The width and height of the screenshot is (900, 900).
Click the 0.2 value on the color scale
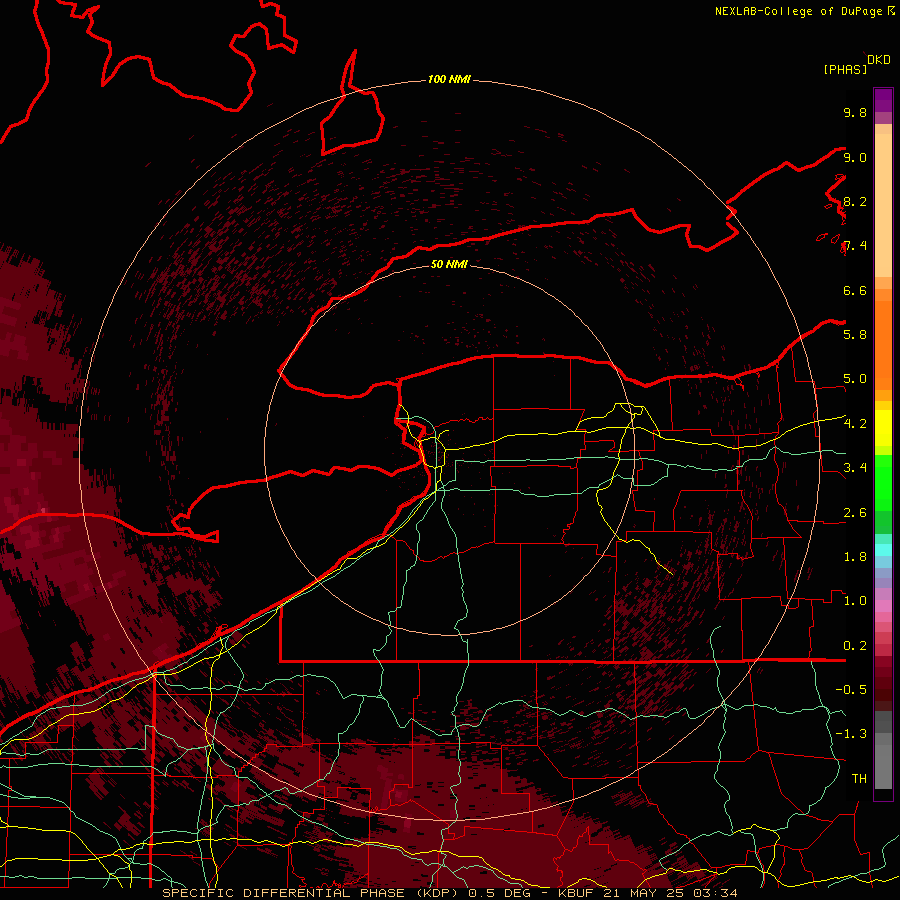click(x=855, y=646)
